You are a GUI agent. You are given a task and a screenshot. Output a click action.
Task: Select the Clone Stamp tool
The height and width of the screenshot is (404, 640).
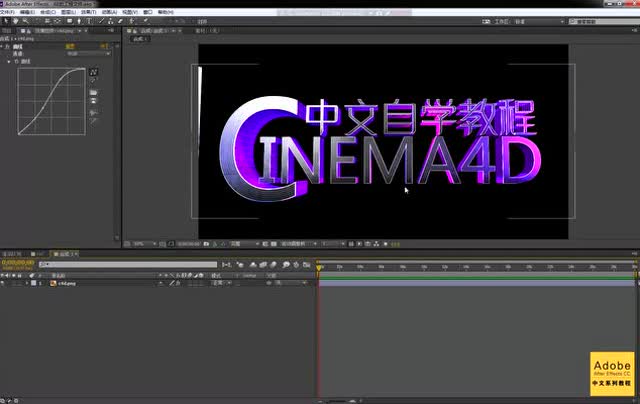110,21
